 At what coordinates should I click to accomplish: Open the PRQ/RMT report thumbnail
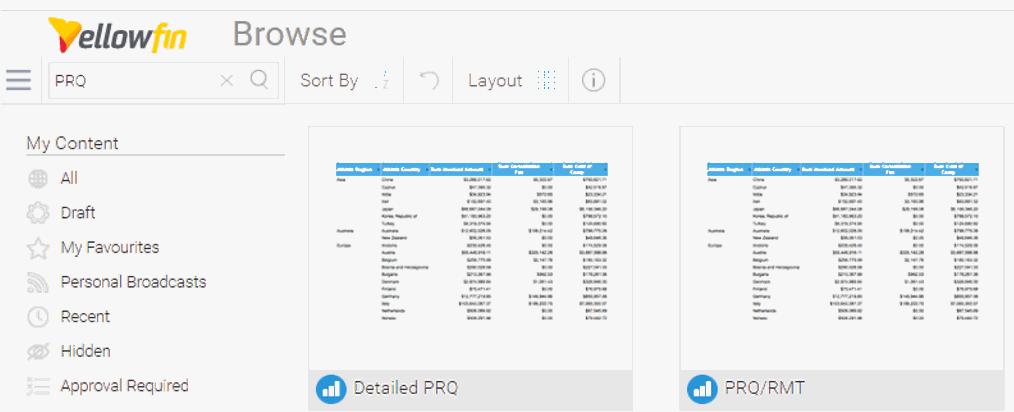point(843,248)
